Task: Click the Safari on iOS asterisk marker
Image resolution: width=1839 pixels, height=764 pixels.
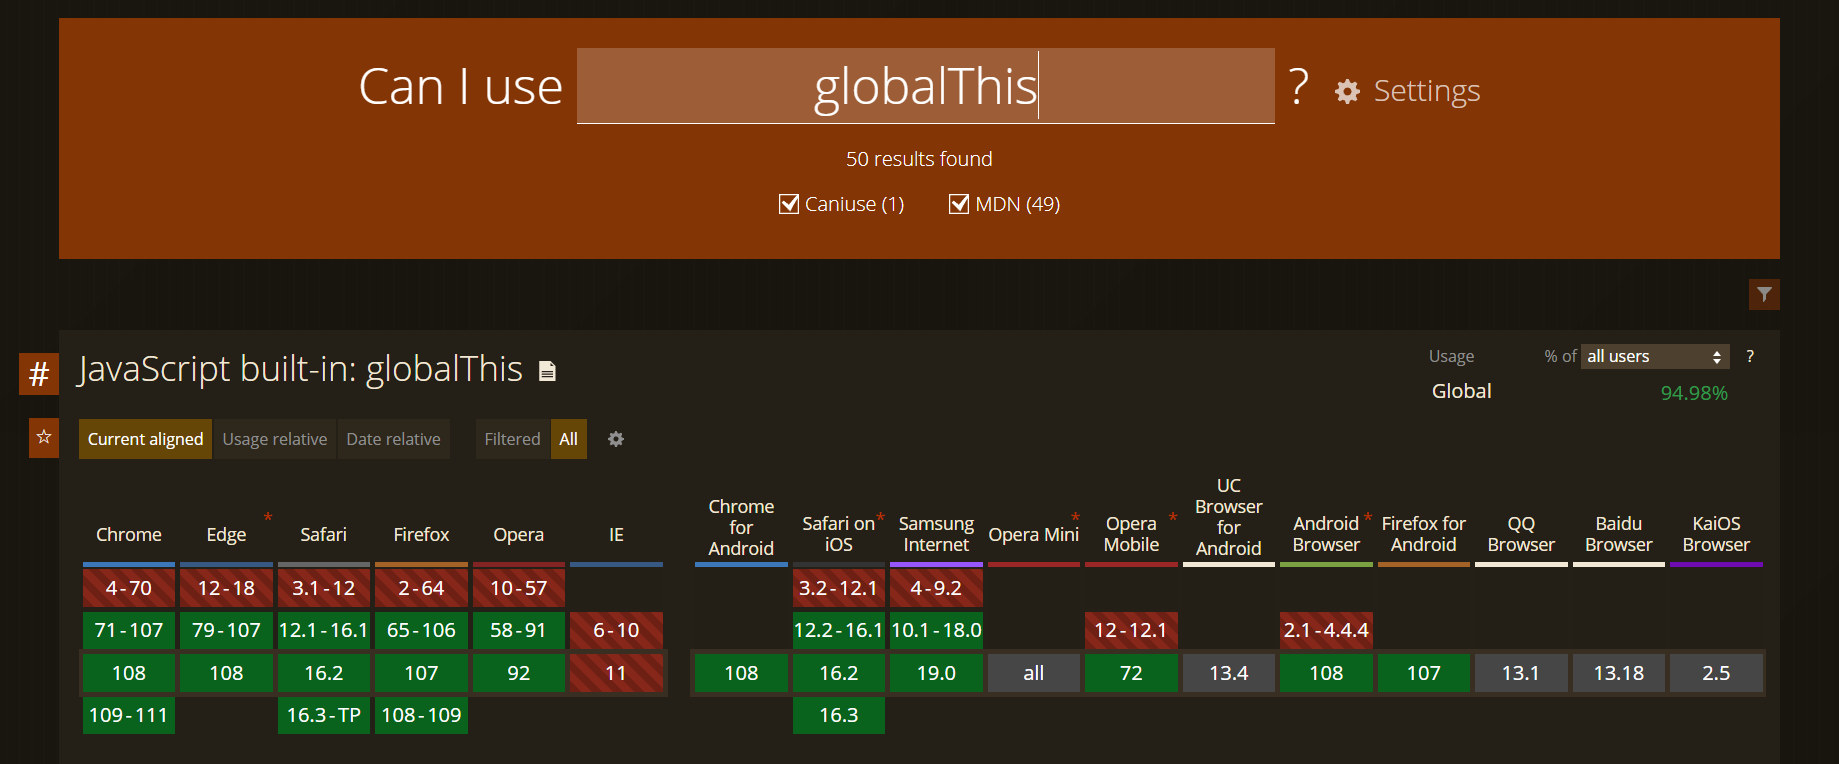Action: point(880,517)
